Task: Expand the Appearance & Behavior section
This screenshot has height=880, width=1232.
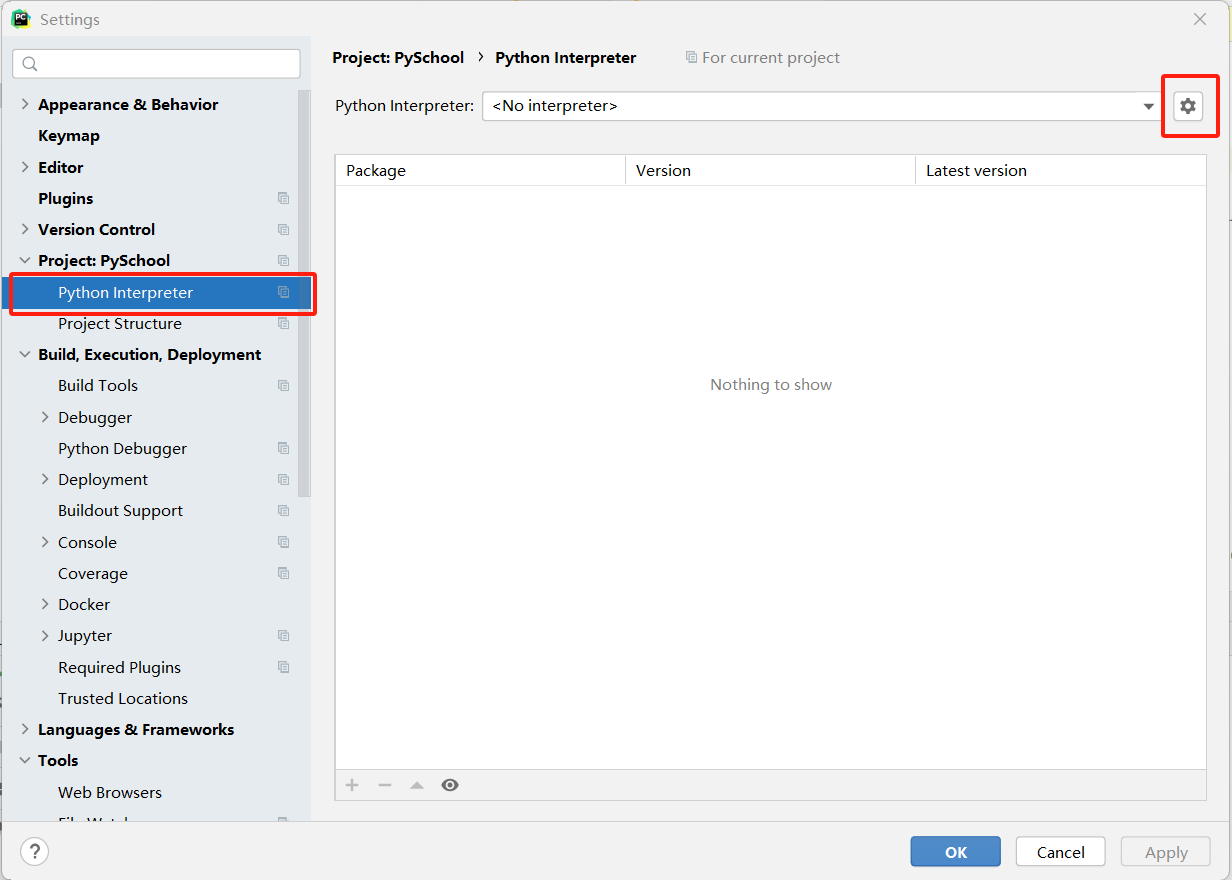Action: [25, 105]
